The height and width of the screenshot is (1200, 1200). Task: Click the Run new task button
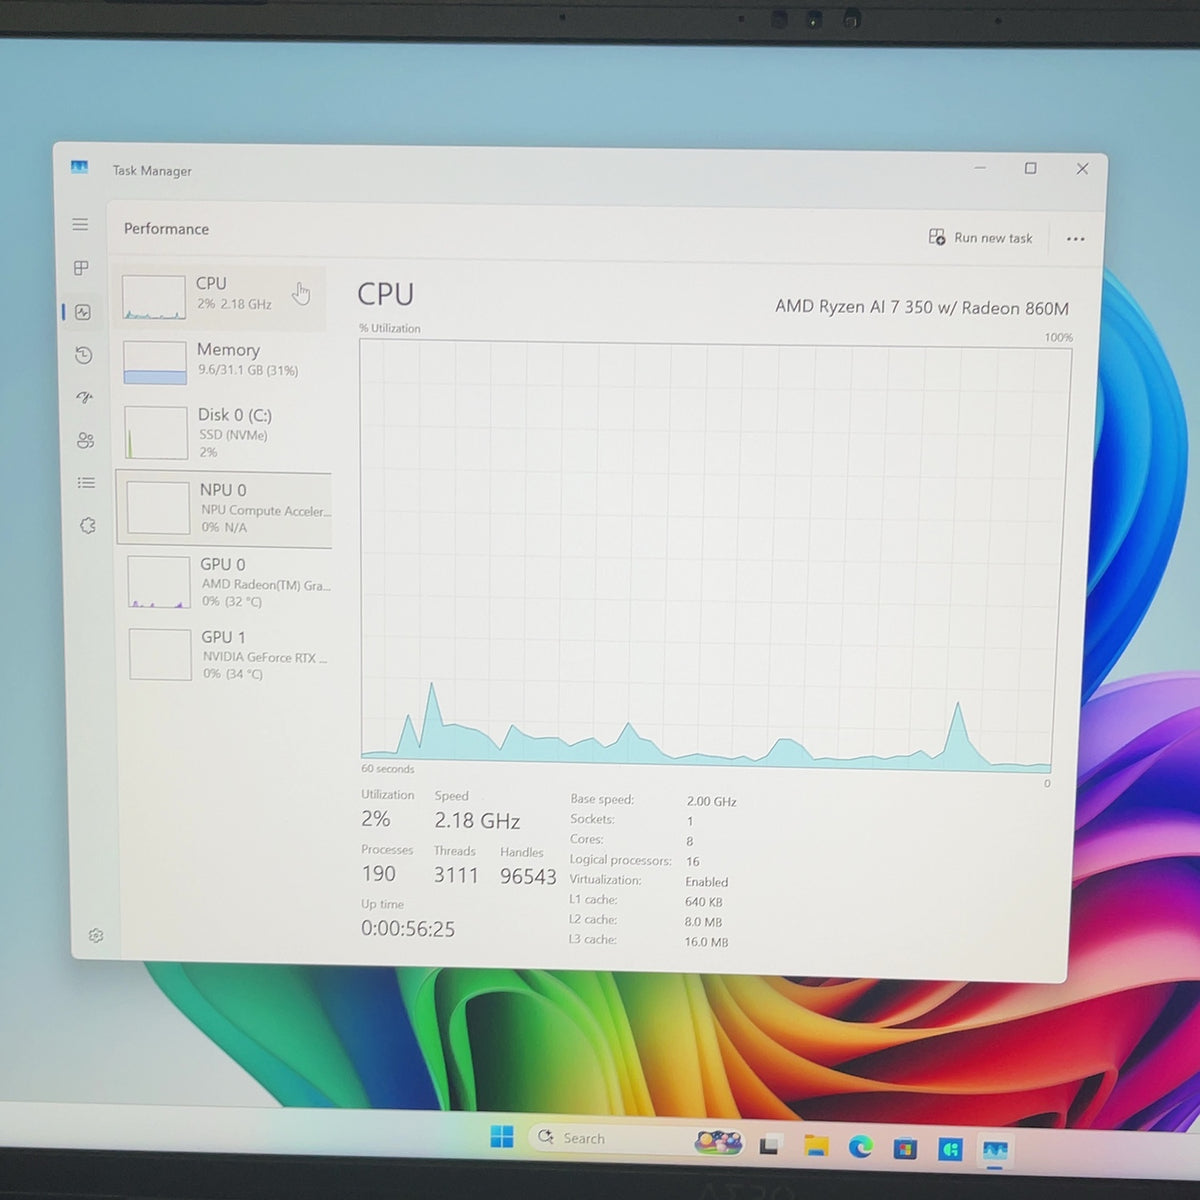tap(981, 238)
